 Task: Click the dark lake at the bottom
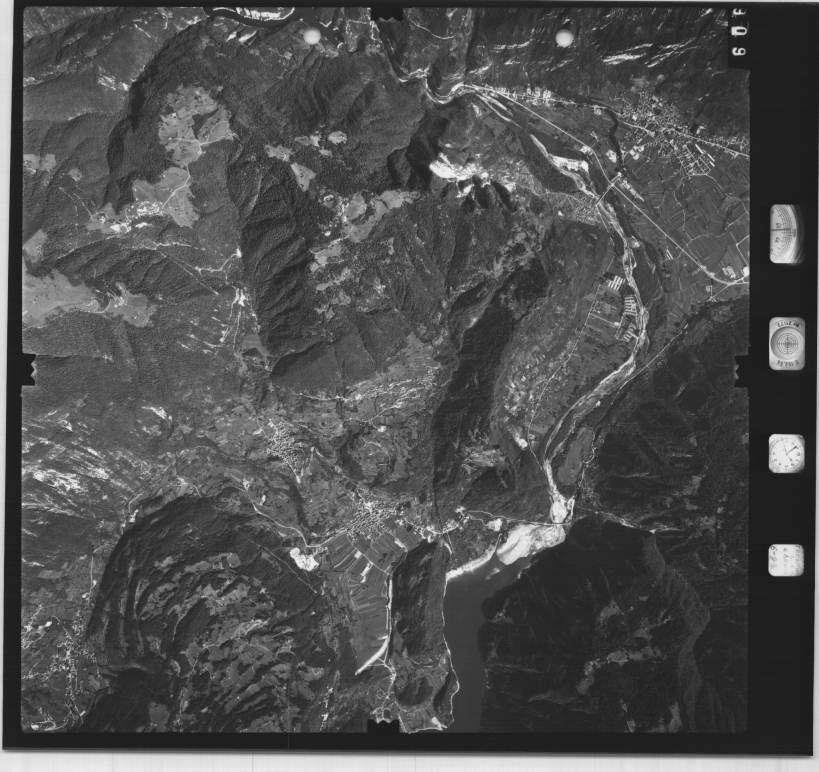pos(463,640)
